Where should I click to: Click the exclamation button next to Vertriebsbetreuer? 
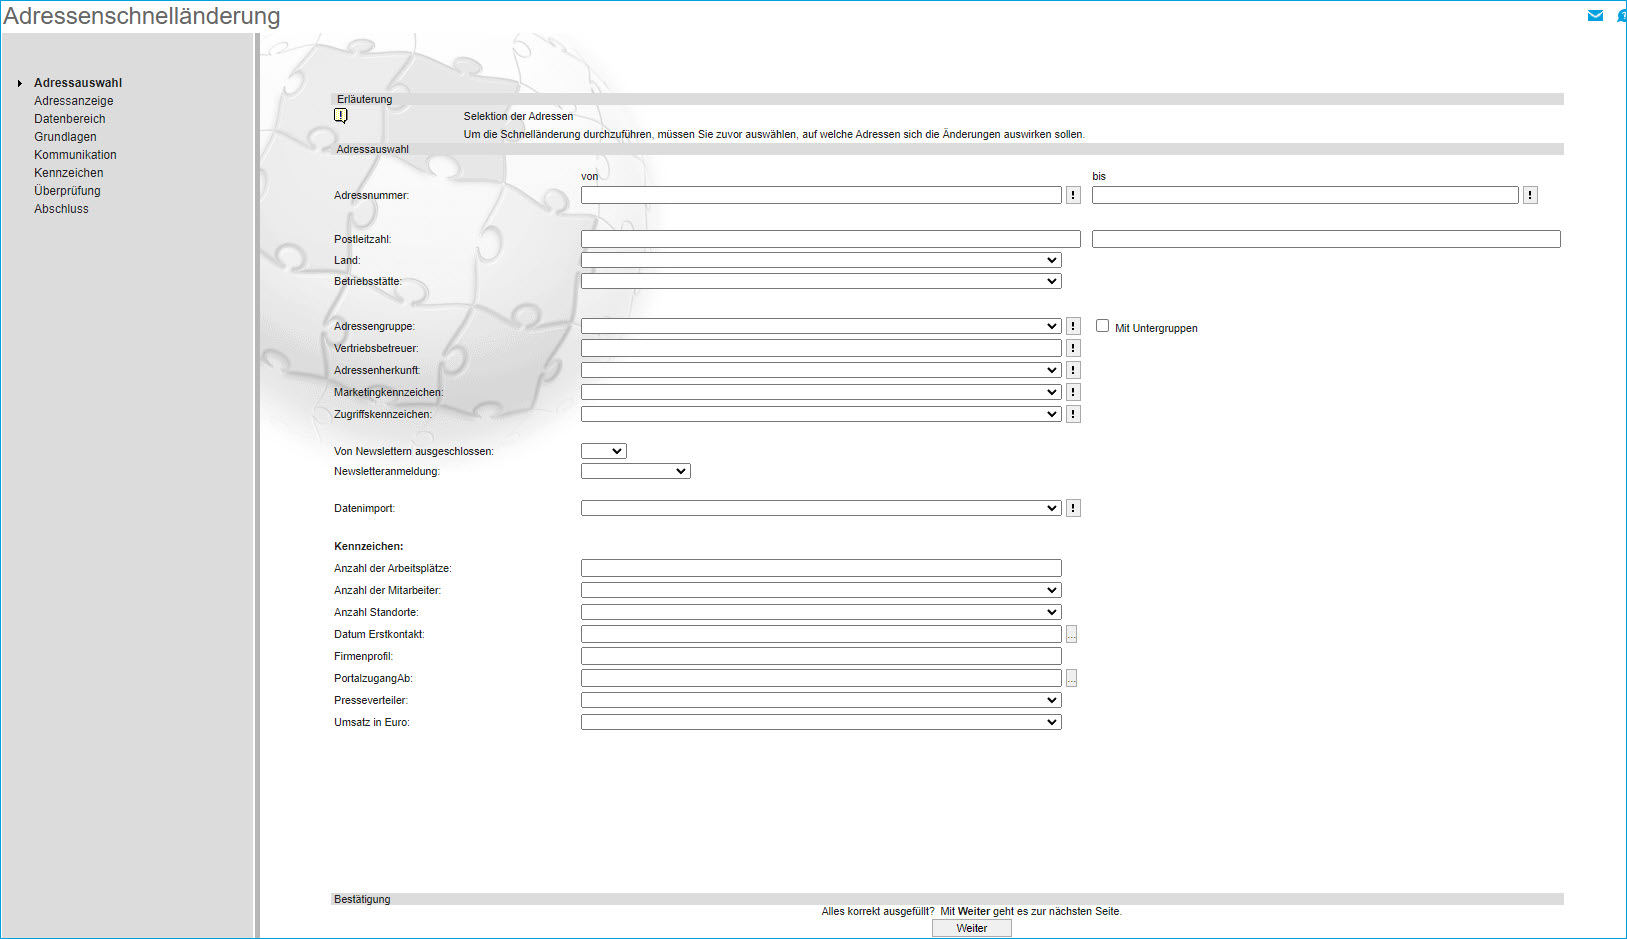click(x=1073, y=348)
